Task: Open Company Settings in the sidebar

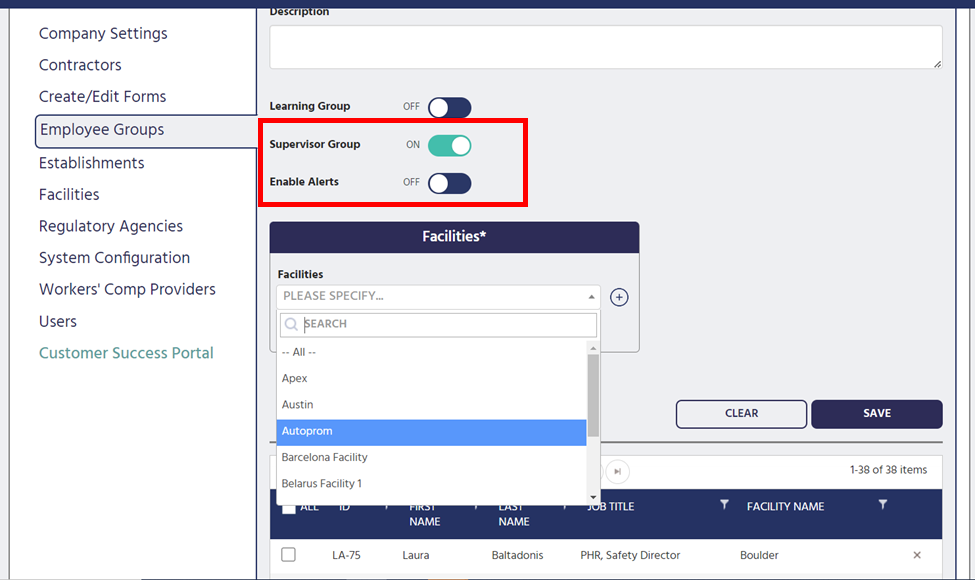Action: click(103, 33)
